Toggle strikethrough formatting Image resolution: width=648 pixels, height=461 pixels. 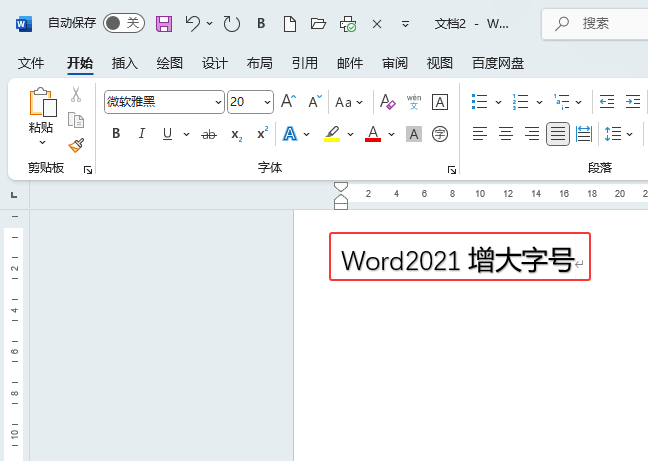point(209,134)
